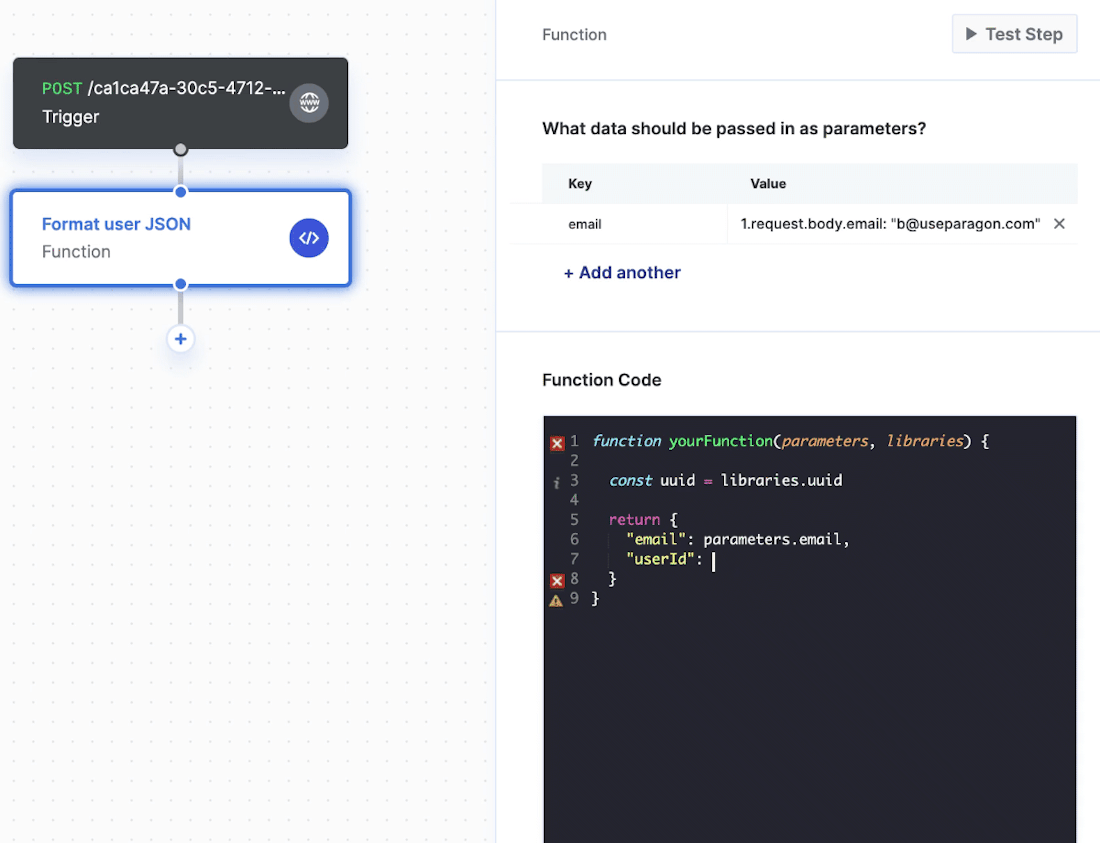Click the email key cell
1100x843 pixels.
click(585, 223)
